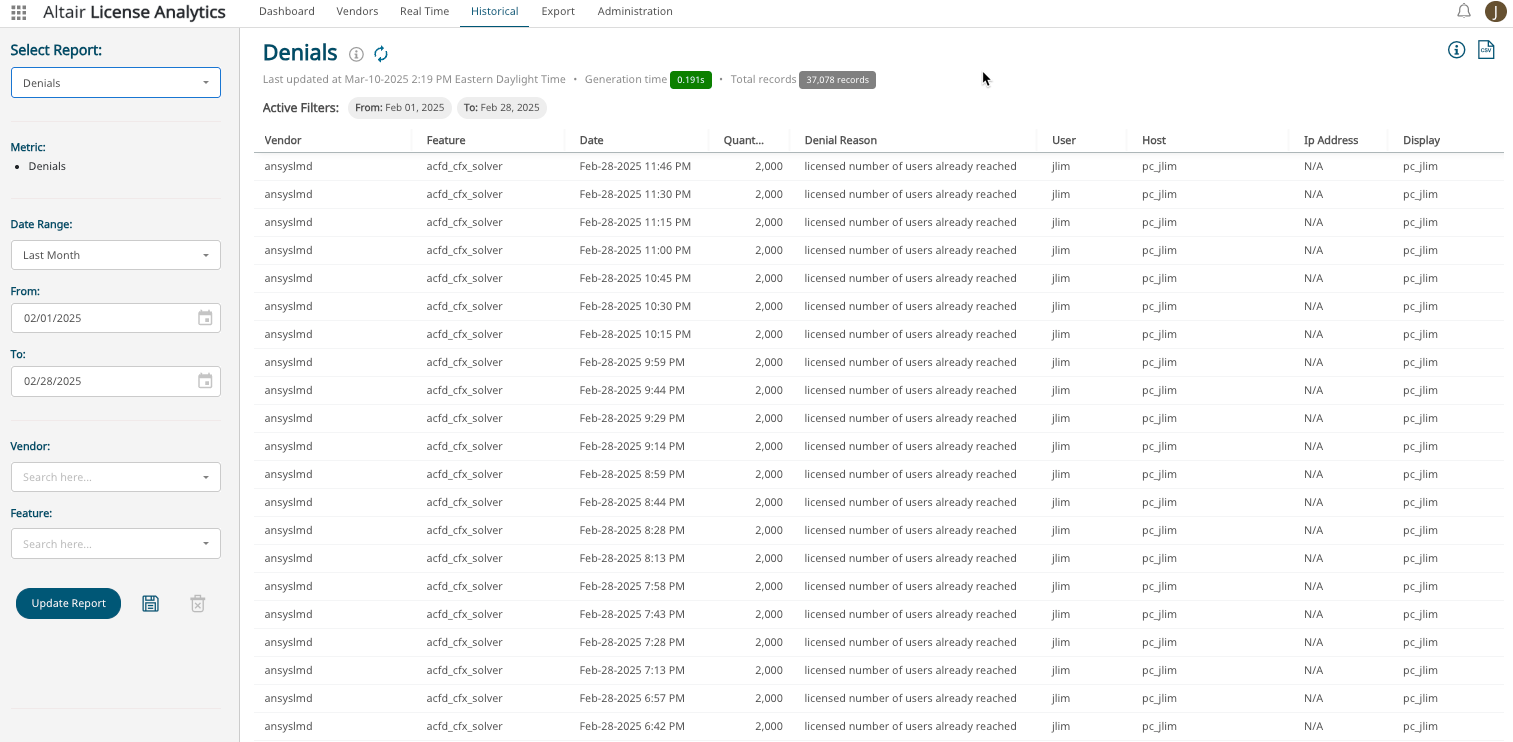Open the To date calendar picker
Image resolution: width=1513 pixels, height=742 pixels.
205,381
